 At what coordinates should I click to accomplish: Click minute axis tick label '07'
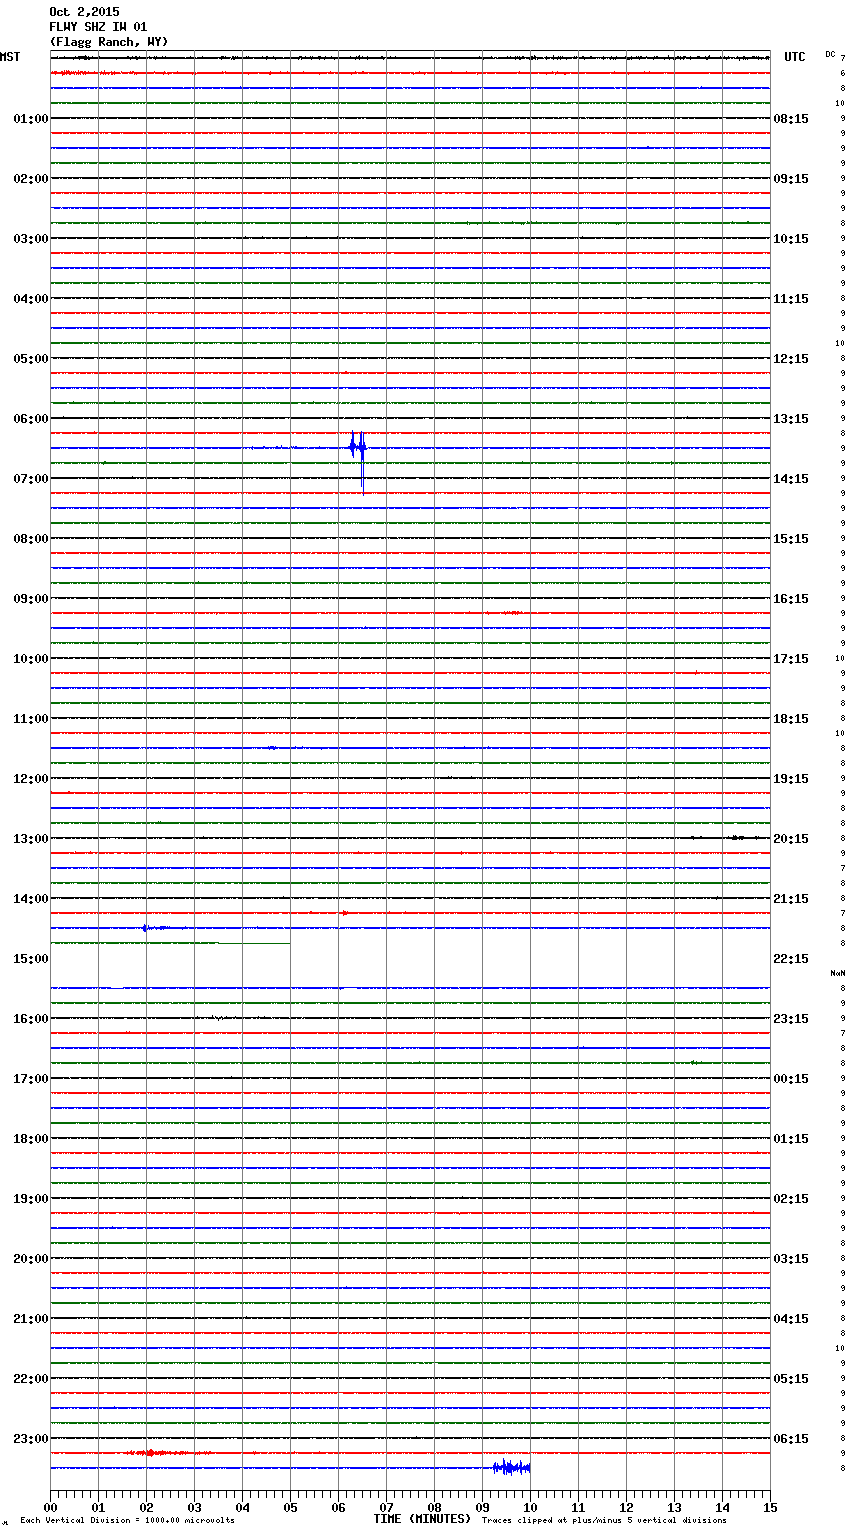[386, 1507]
